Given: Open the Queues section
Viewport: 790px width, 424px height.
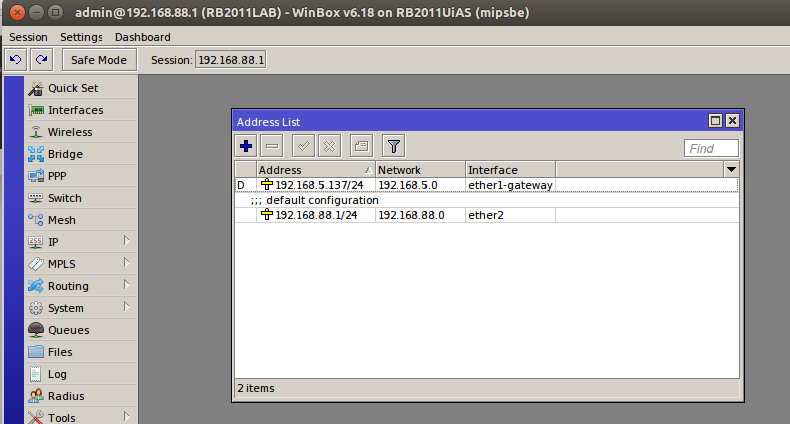Looking at the screenshot, I should (x=68, y=330).
